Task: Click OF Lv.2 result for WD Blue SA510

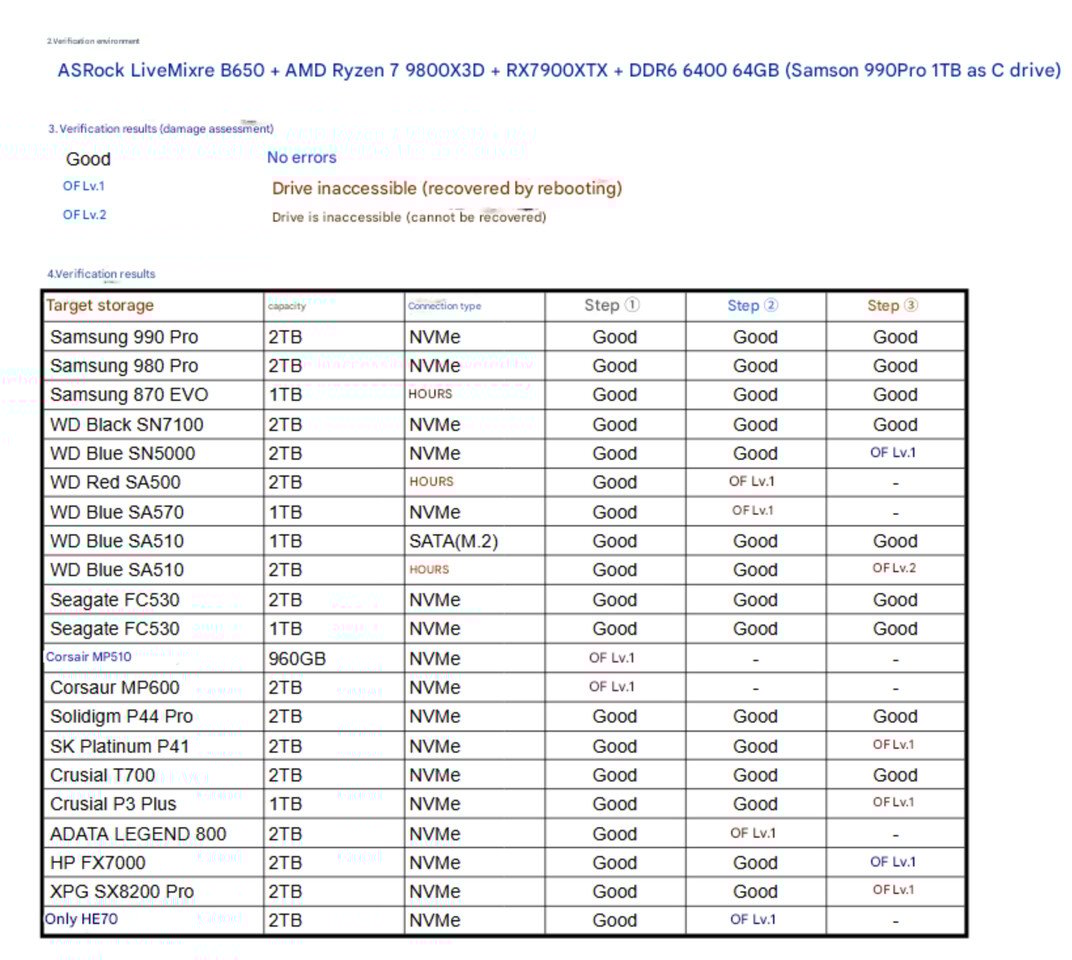Action: point(894,568)
